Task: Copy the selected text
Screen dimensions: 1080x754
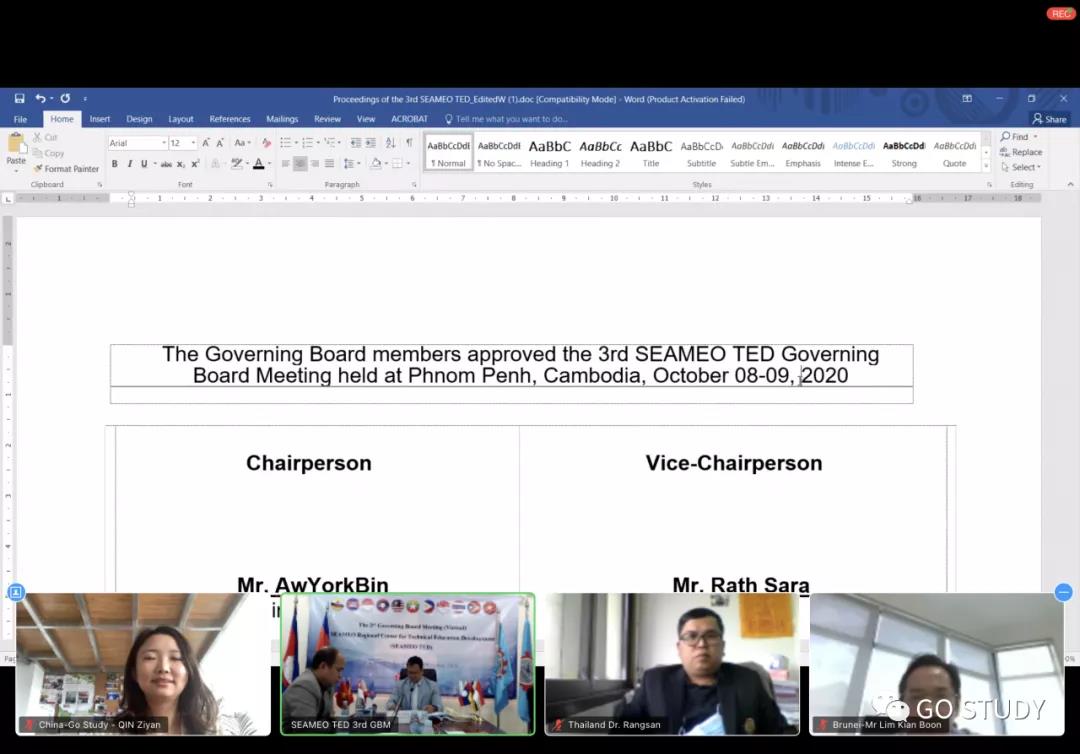Action: click(x=48, y=154)
